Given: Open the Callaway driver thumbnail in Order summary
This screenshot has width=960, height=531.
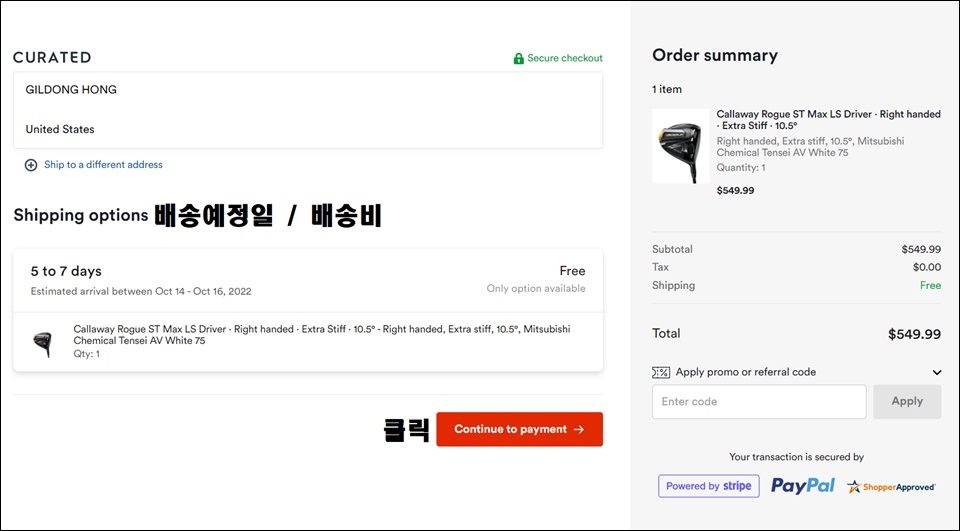Looking at the screenshot, I should (x=681, y=146).
